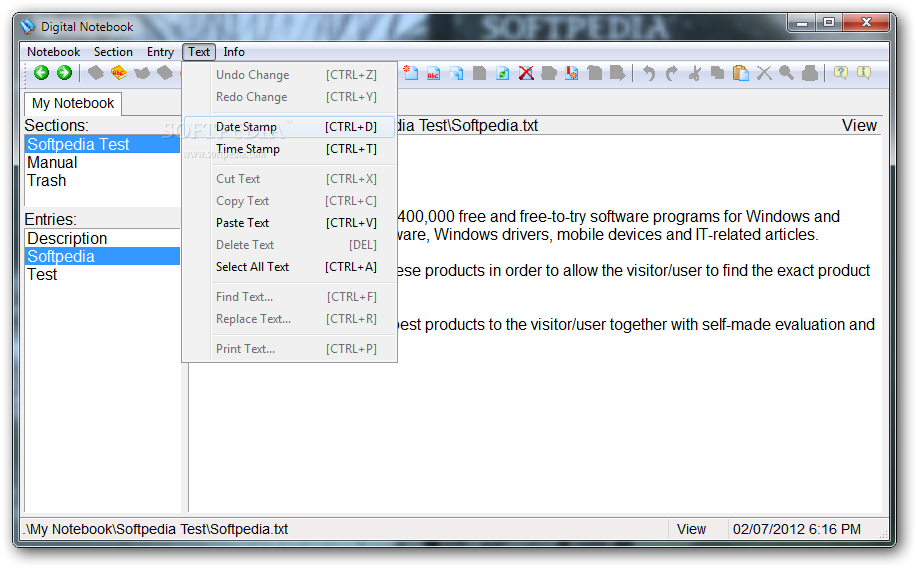917x568 pixels.
Task: Choose Select All Text in the menu
Action: click(291, 267)
